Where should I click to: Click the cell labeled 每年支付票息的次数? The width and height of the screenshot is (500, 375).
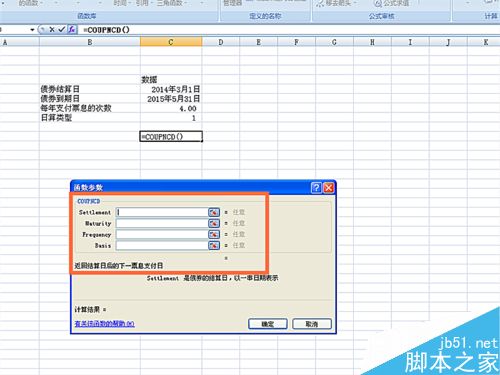[90, 108]
